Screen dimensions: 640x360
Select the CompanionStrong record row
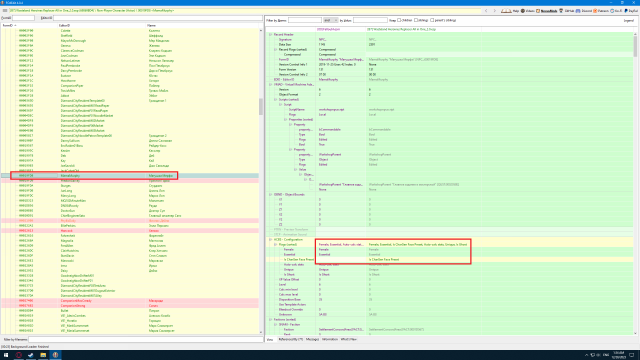point(130,305)
